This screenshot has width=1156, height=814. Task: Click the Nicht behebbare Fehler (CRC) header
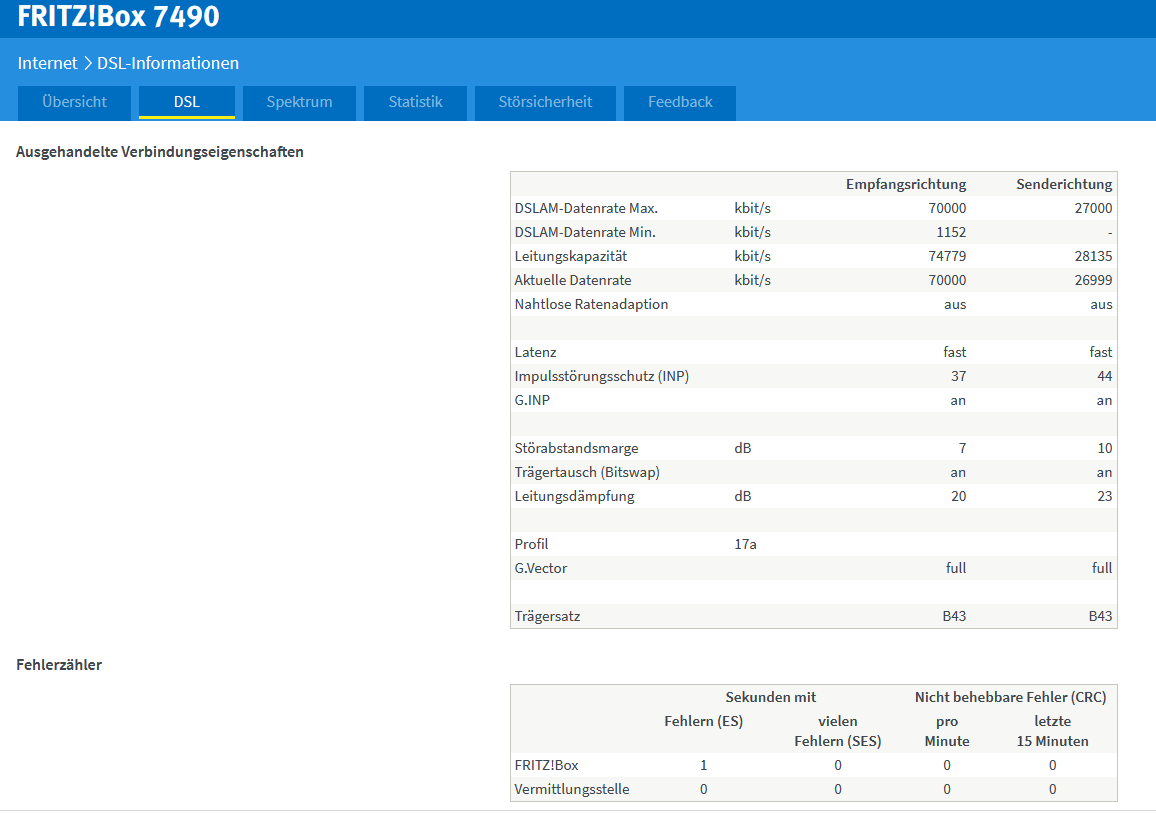(x=1011, y=698)
